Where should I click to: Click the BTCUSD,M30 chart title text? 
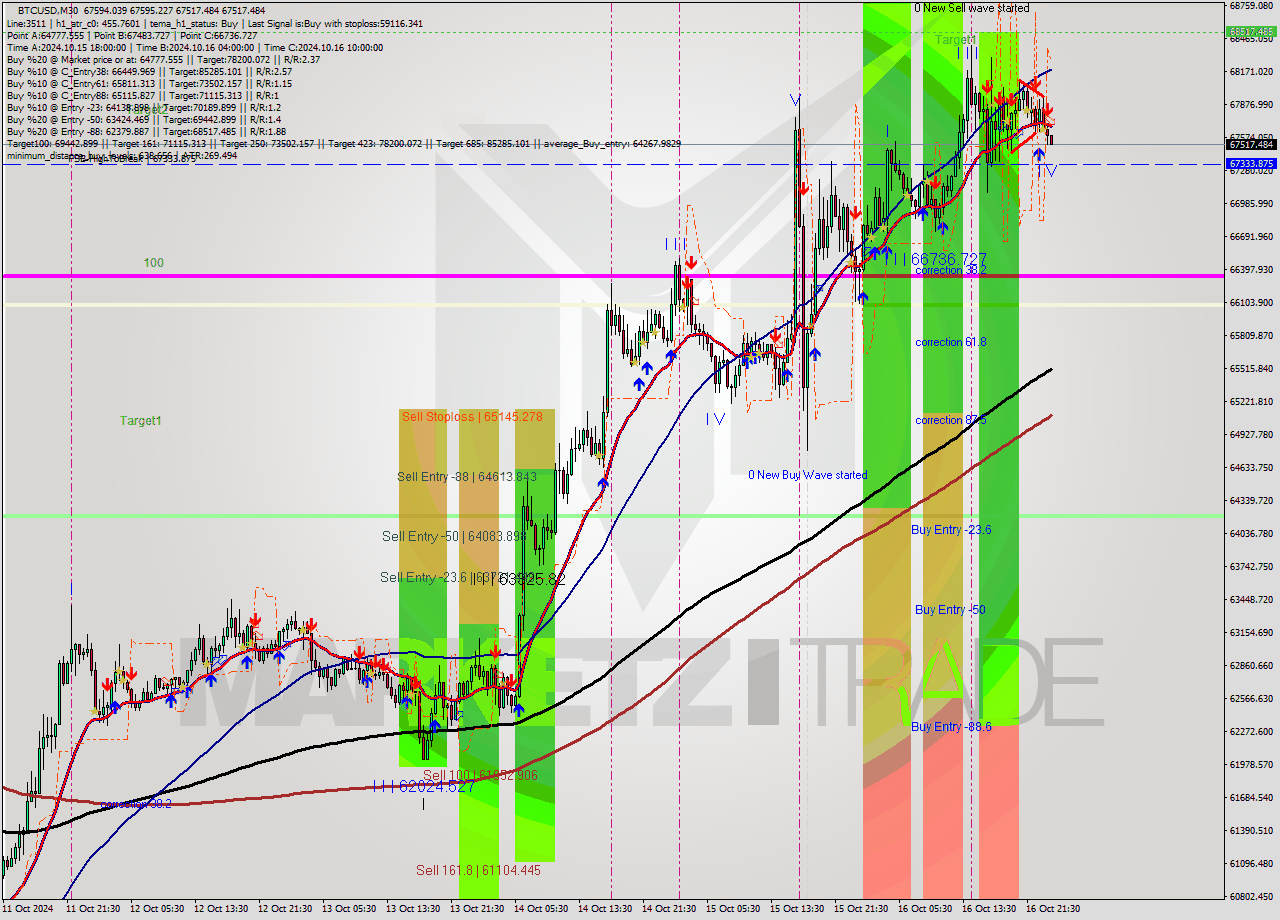click(x=48, y=10)
